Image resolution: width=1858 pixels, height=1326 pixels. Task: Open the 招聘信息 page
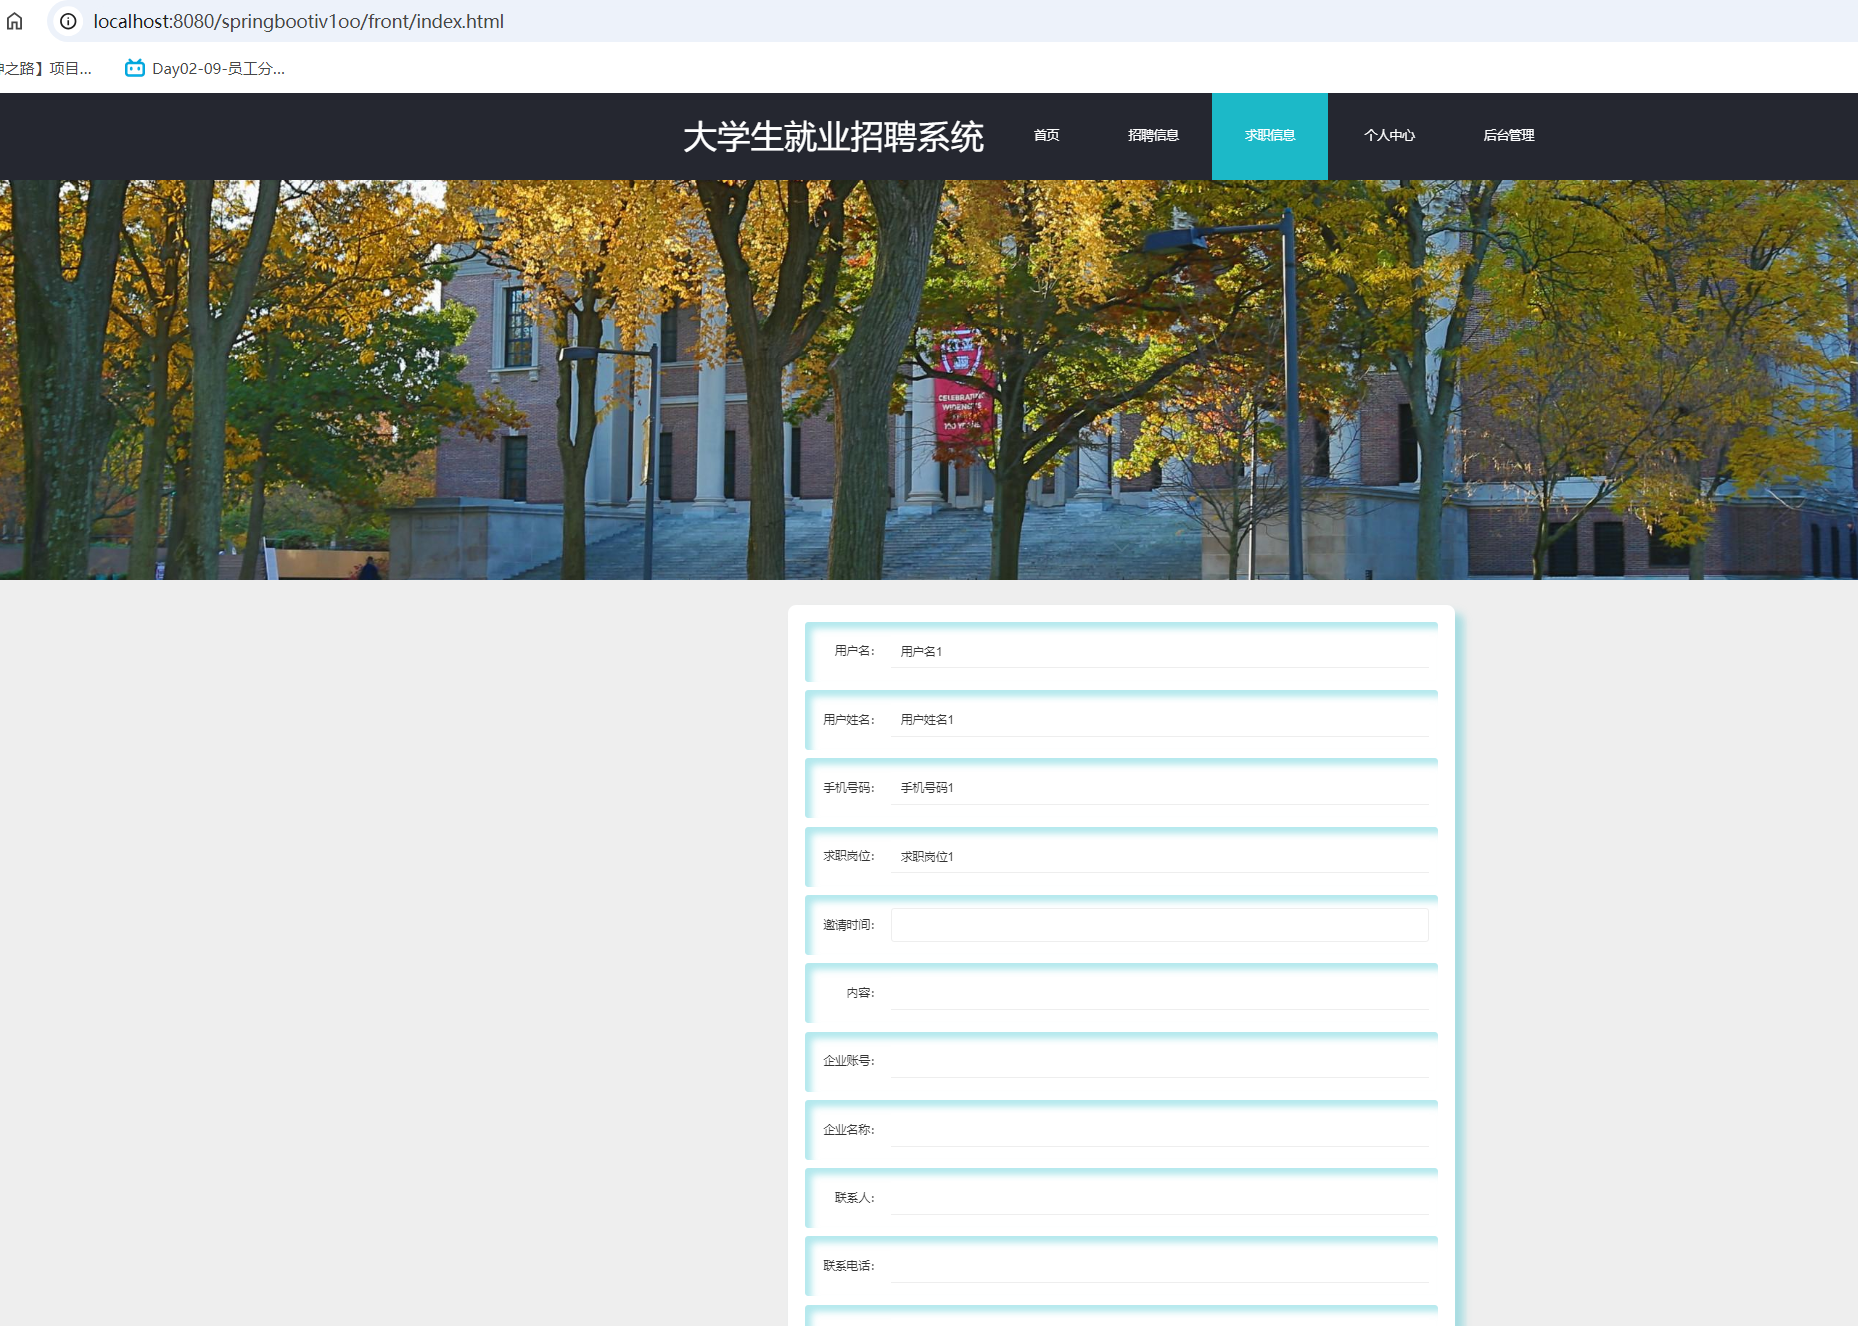click(1153, 136)
